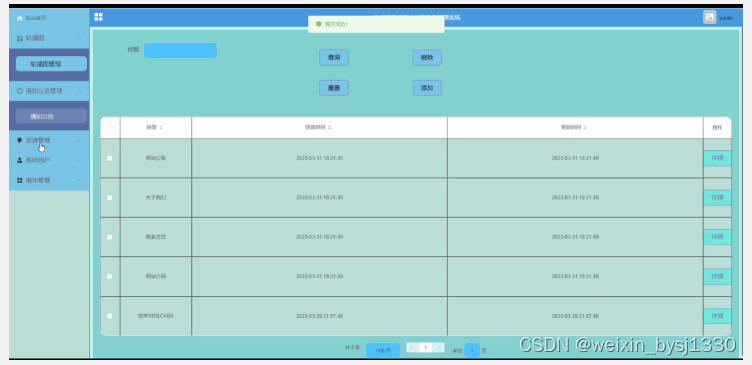Viewport: 752px width, 365px height.
Task: Check the 联系方式 row checkbox
Action: tap(109, 237)
